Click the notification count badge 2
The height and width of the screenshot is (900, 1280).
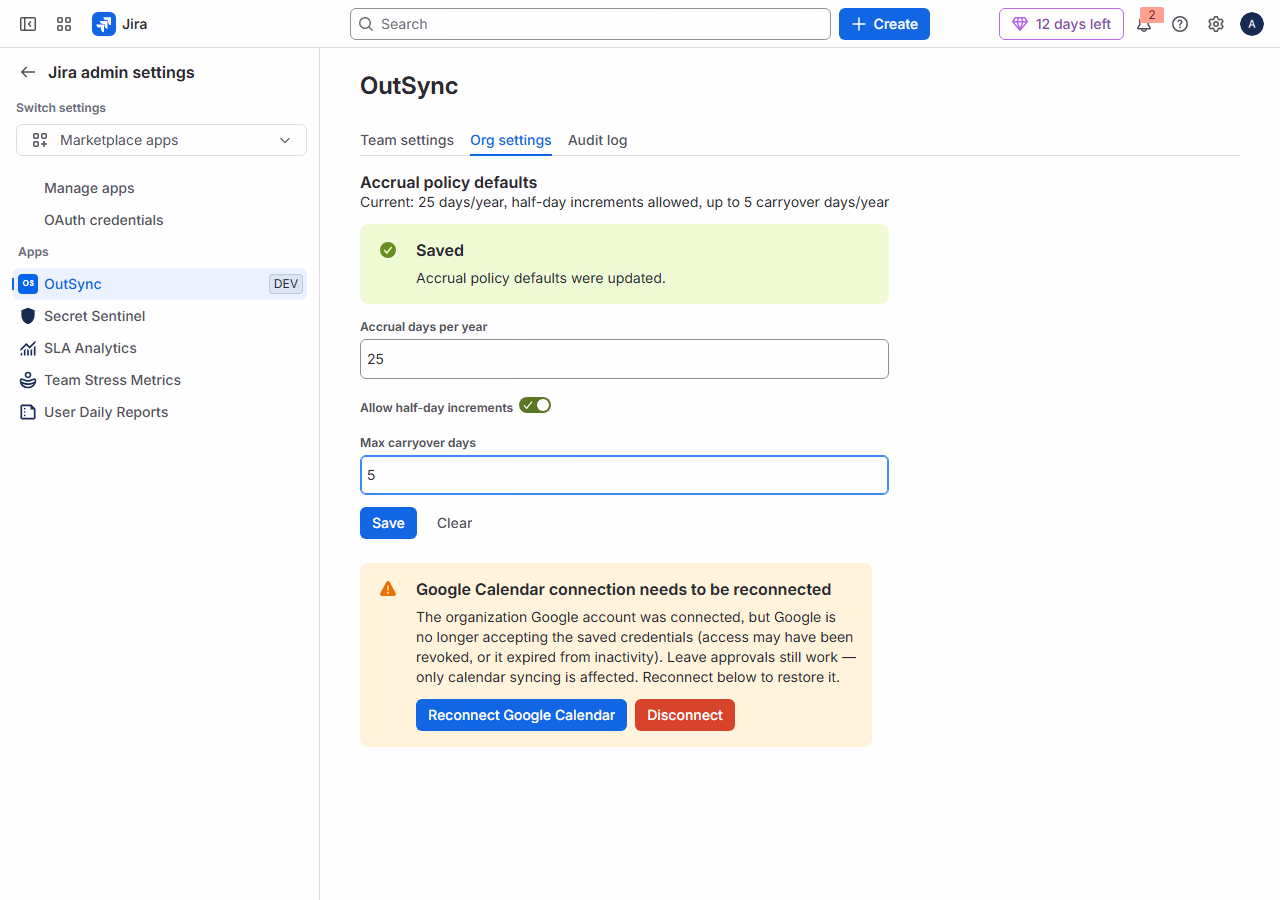(x=1152, y=15)
